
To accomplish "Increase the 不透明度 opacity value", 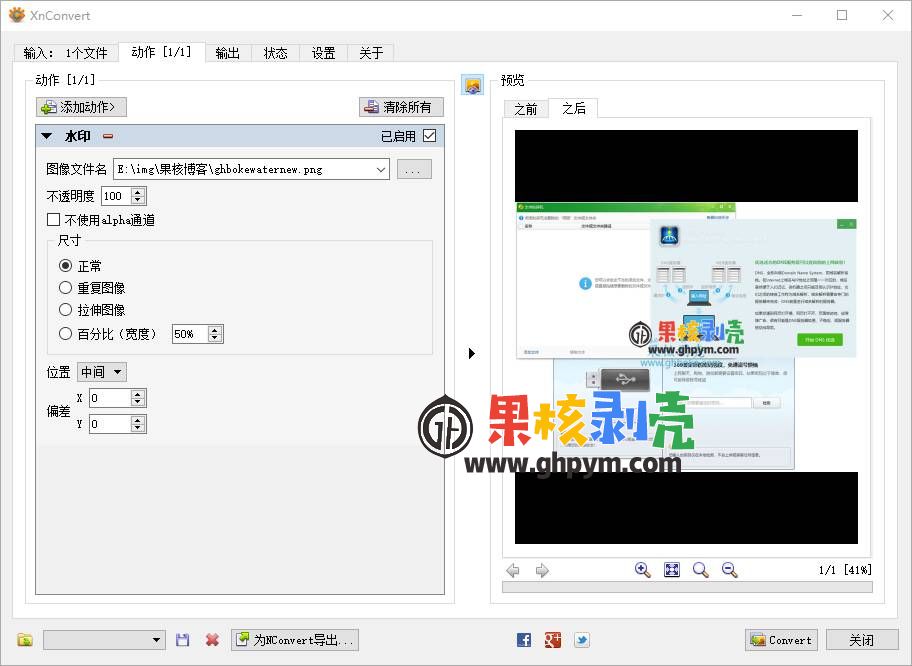I will [x=138, y=193].
